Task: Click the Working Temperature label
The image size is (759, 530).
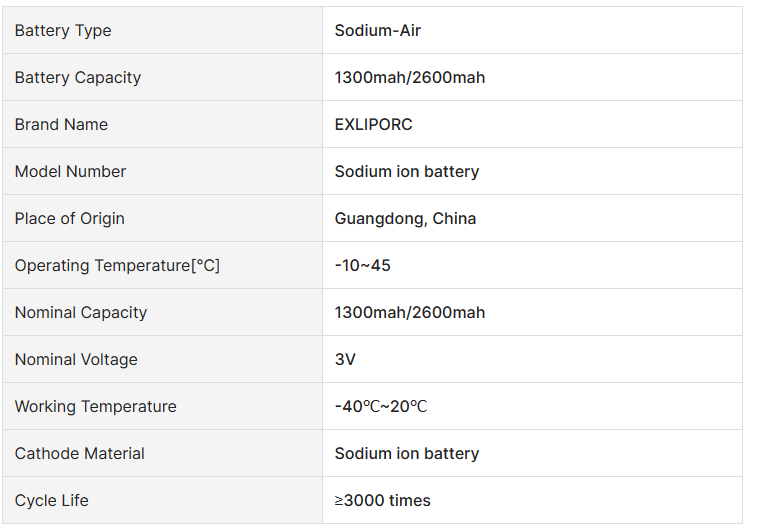Action: (95, 407)
